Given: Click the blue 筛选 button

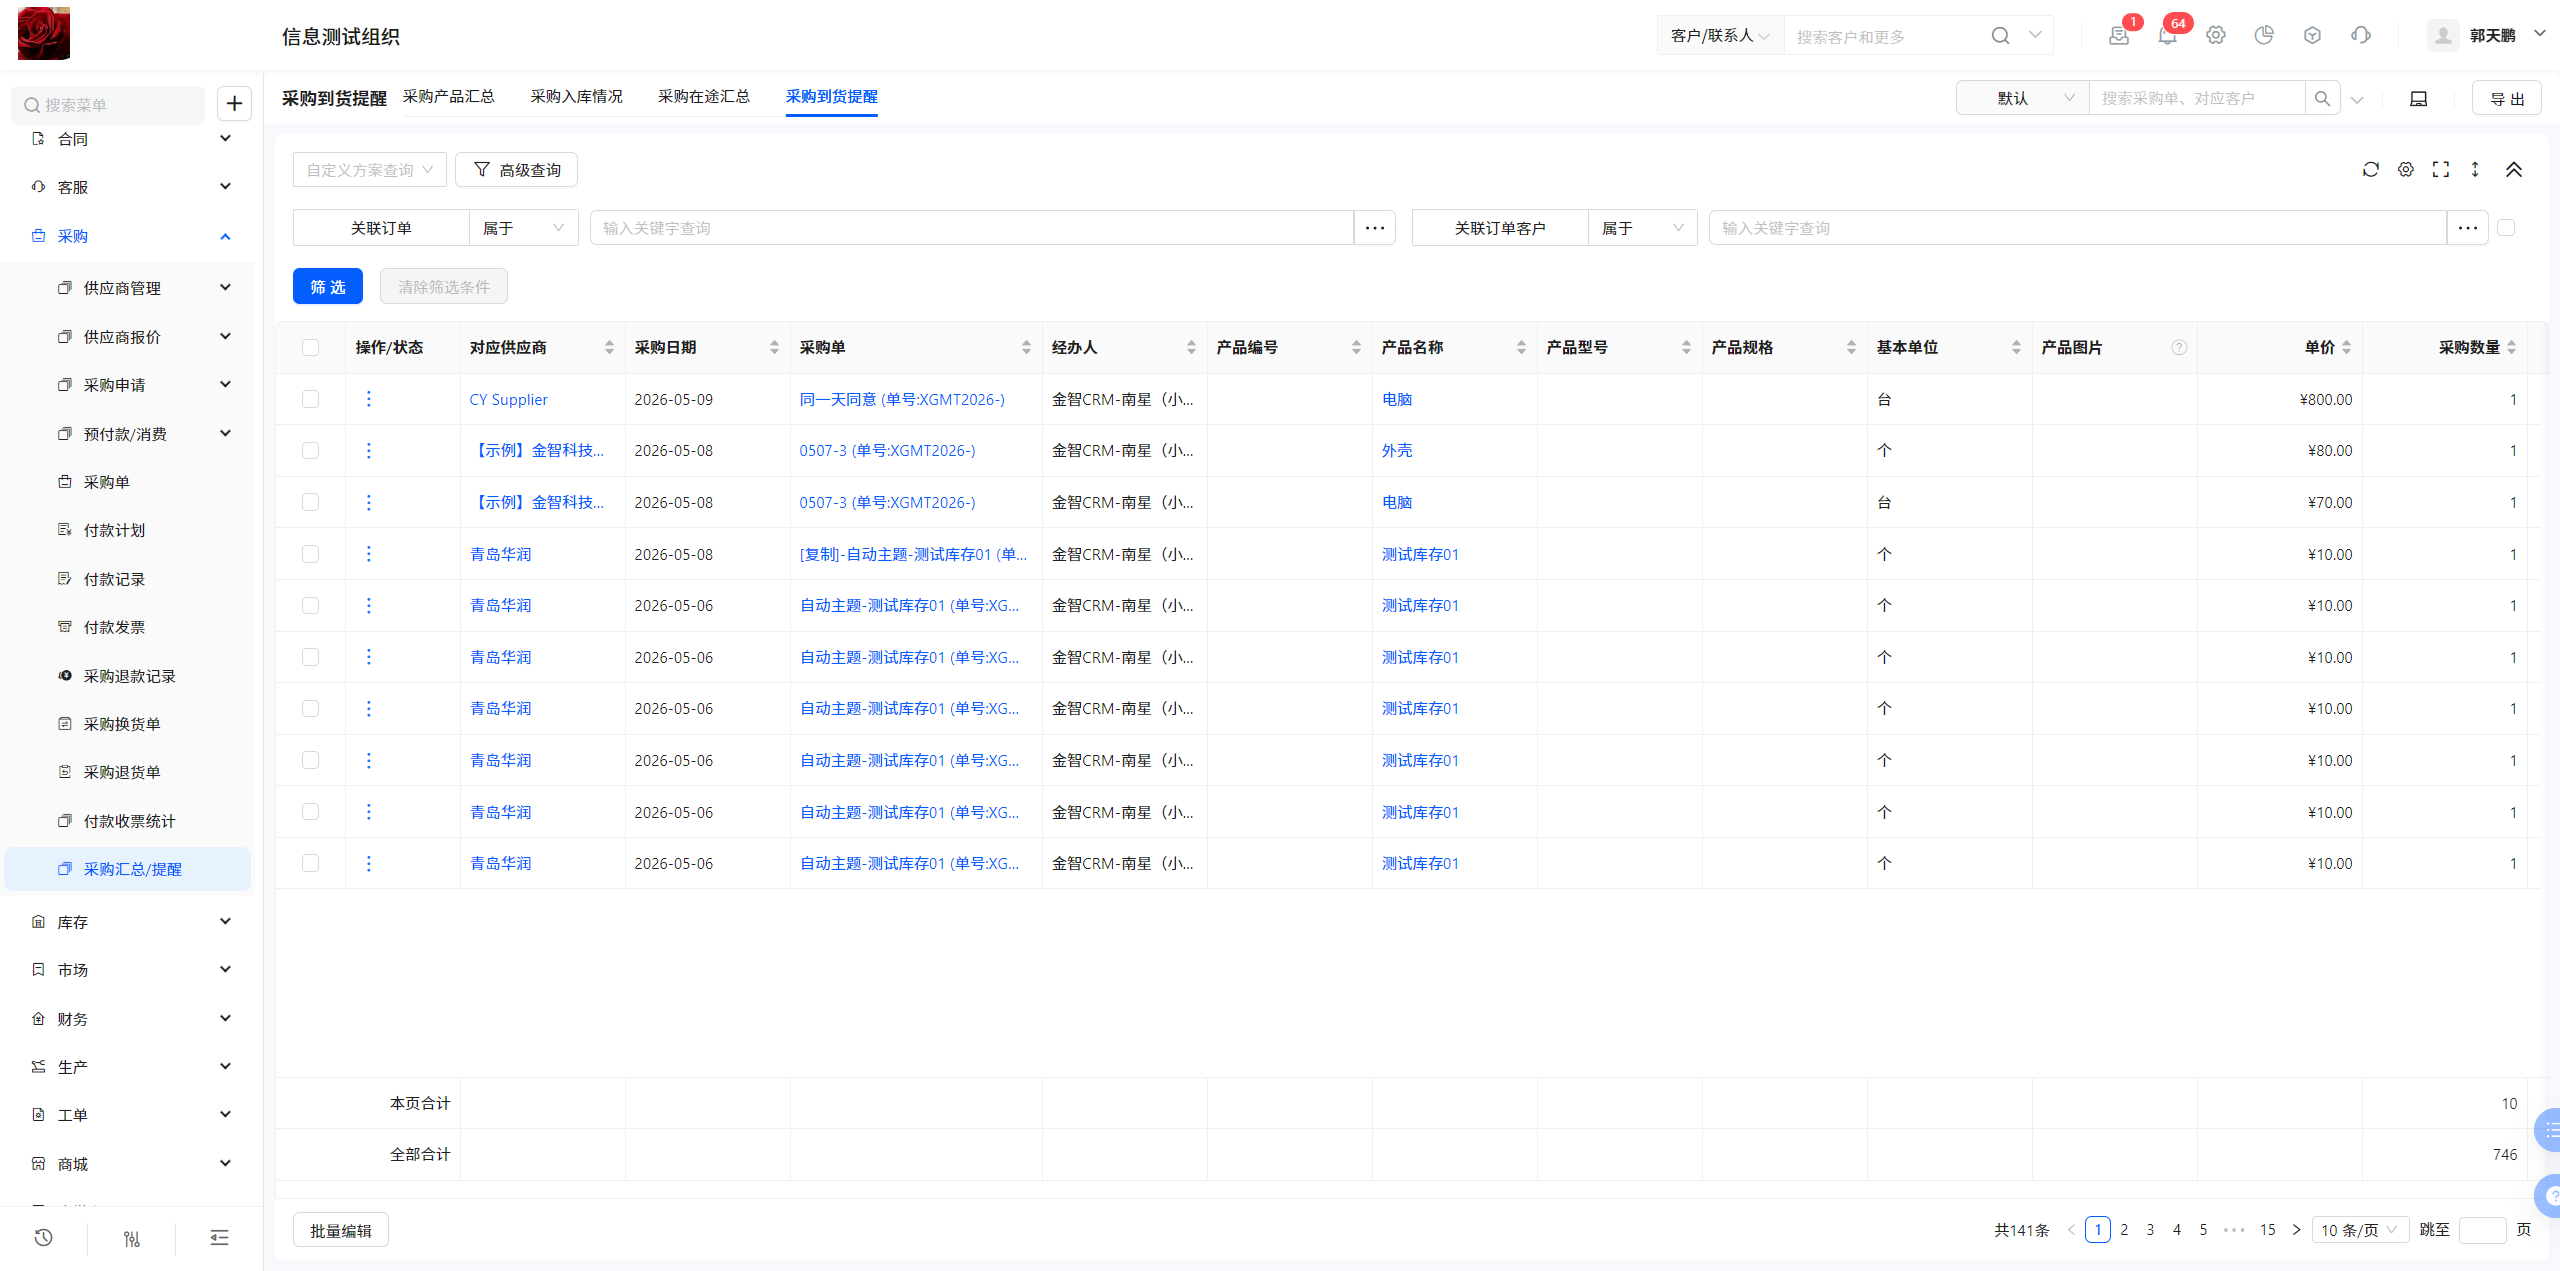Looking at the screenshot, I should pos(328,287).
